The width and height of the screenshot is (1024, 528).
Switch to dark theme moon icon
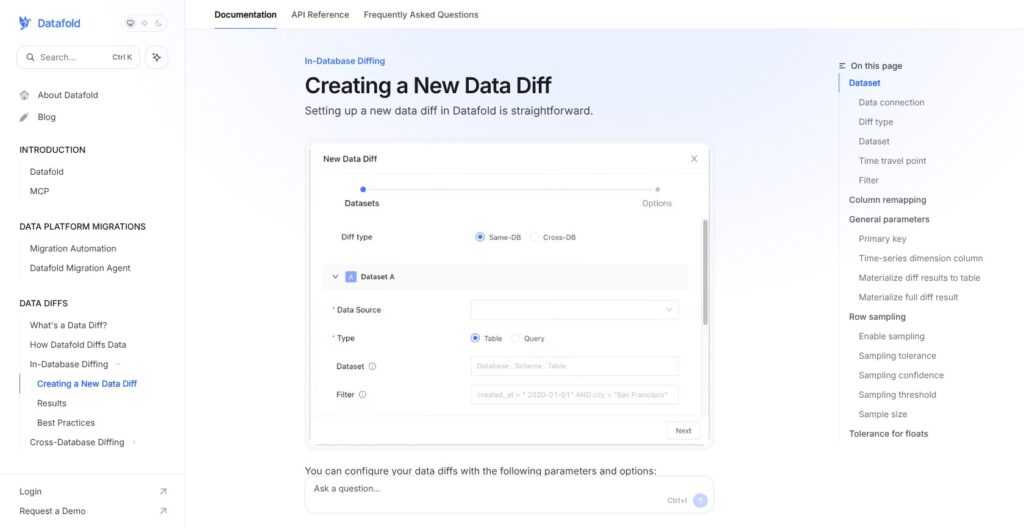[x=158, y=23]
